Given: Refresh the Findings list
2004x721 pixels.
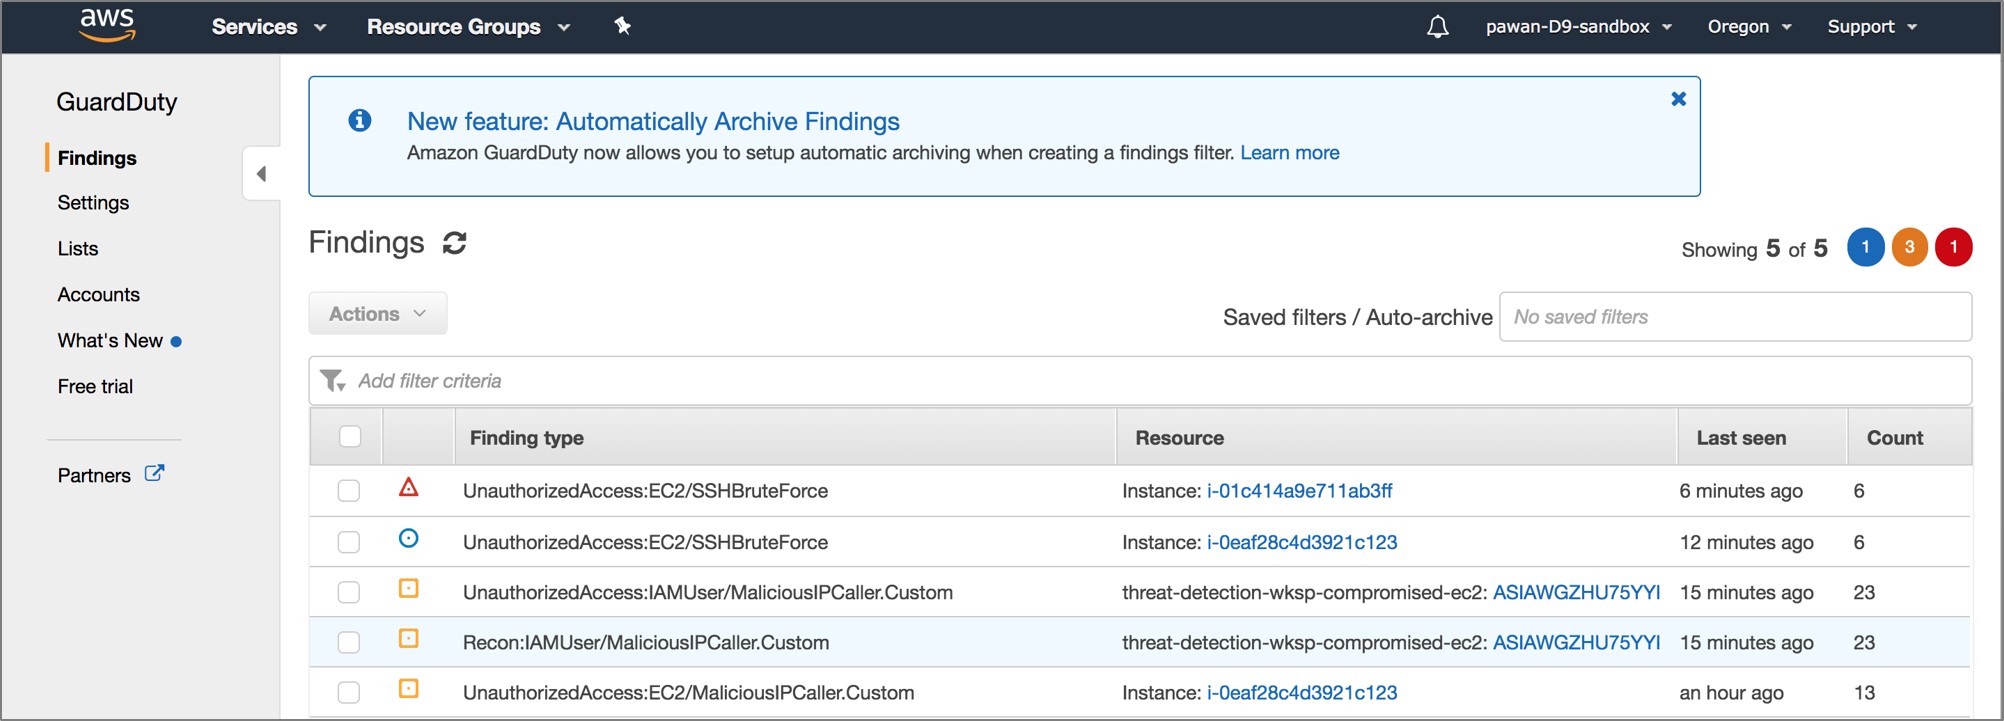Looking at the screenshot, I should (x=455, y=243).
